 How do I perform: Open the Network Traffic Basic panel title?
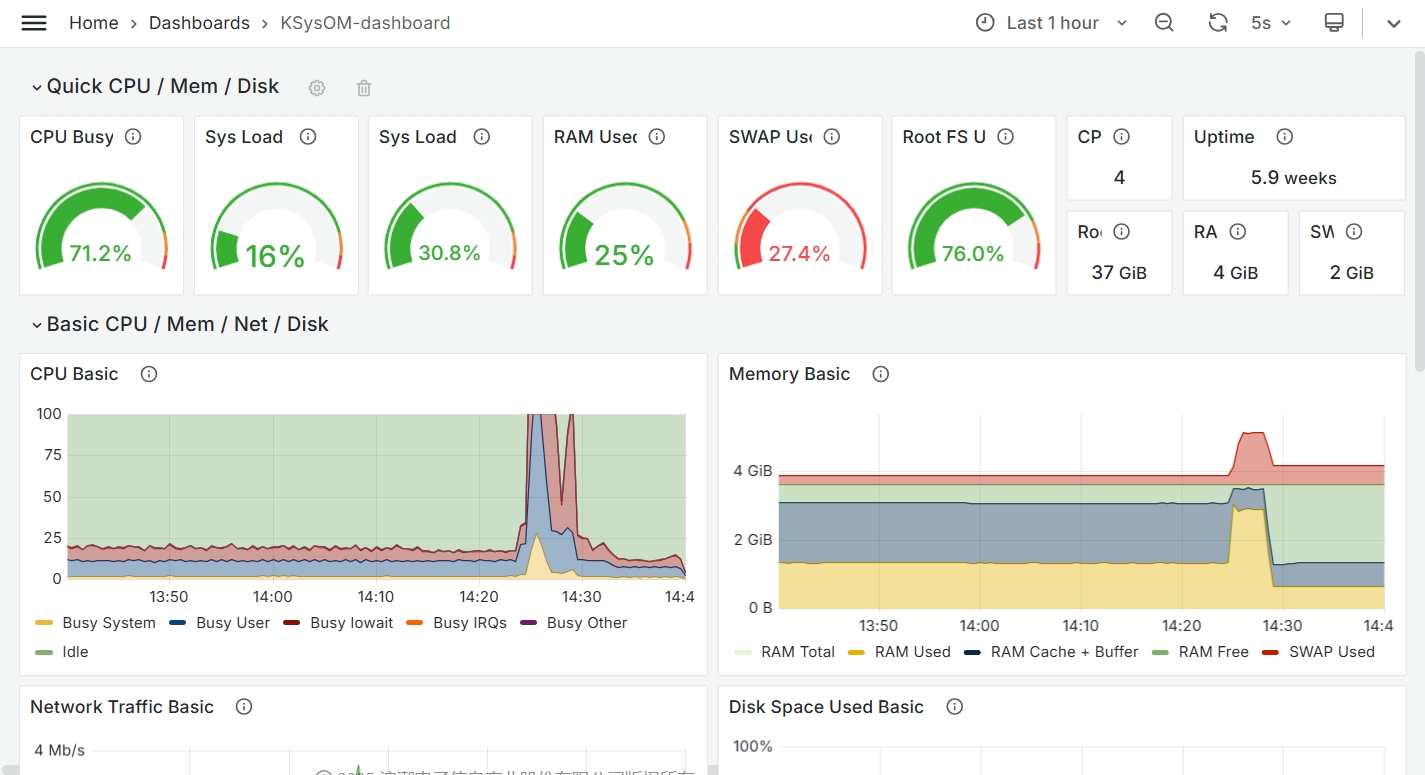pyautogui.click(x=122, y=707)
